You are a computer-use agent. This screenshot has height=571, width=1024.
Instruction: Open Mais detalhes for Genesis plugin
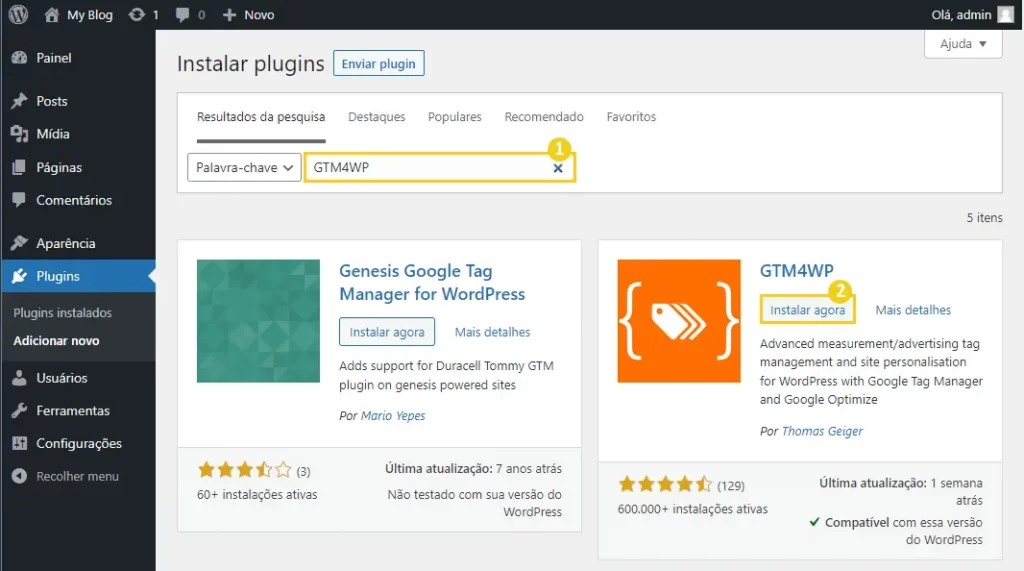tap(492, 332)
